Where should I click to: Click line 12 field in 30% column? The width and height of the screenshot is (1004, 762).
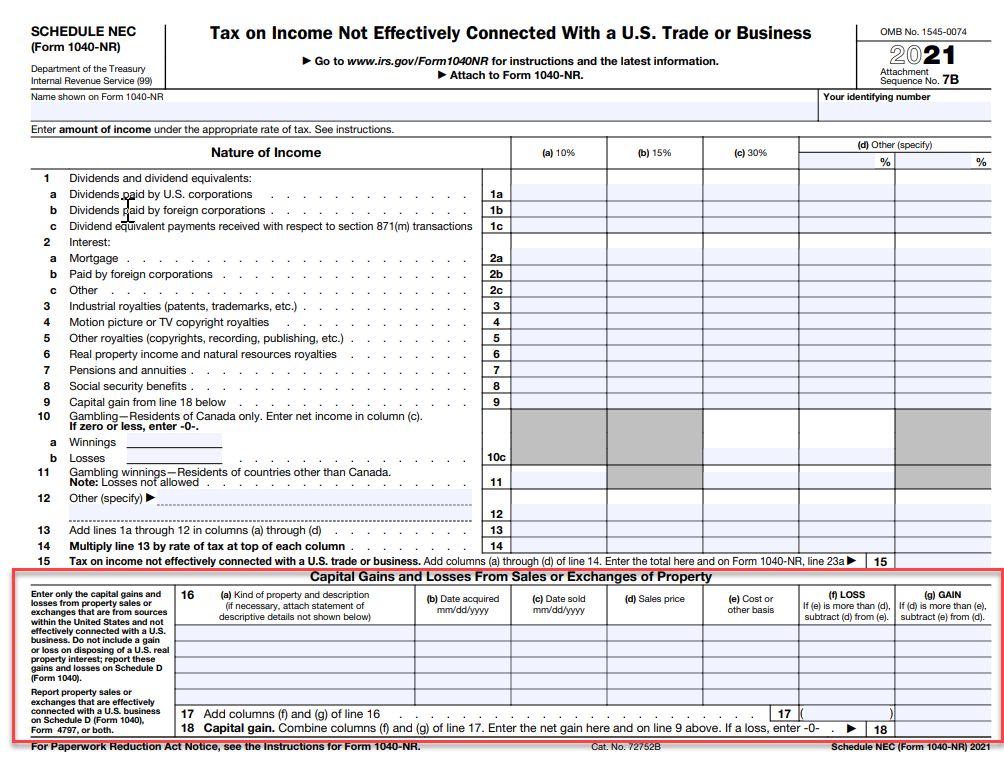[x=750, y=513]
